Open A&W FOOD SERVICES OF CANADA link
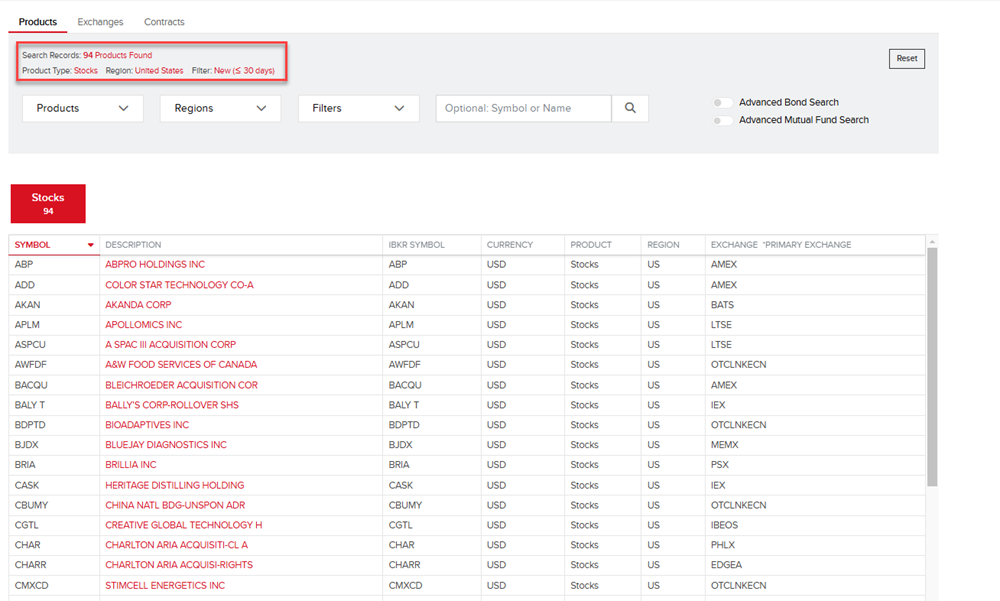Screen dimensions: 1000x601 181,365
